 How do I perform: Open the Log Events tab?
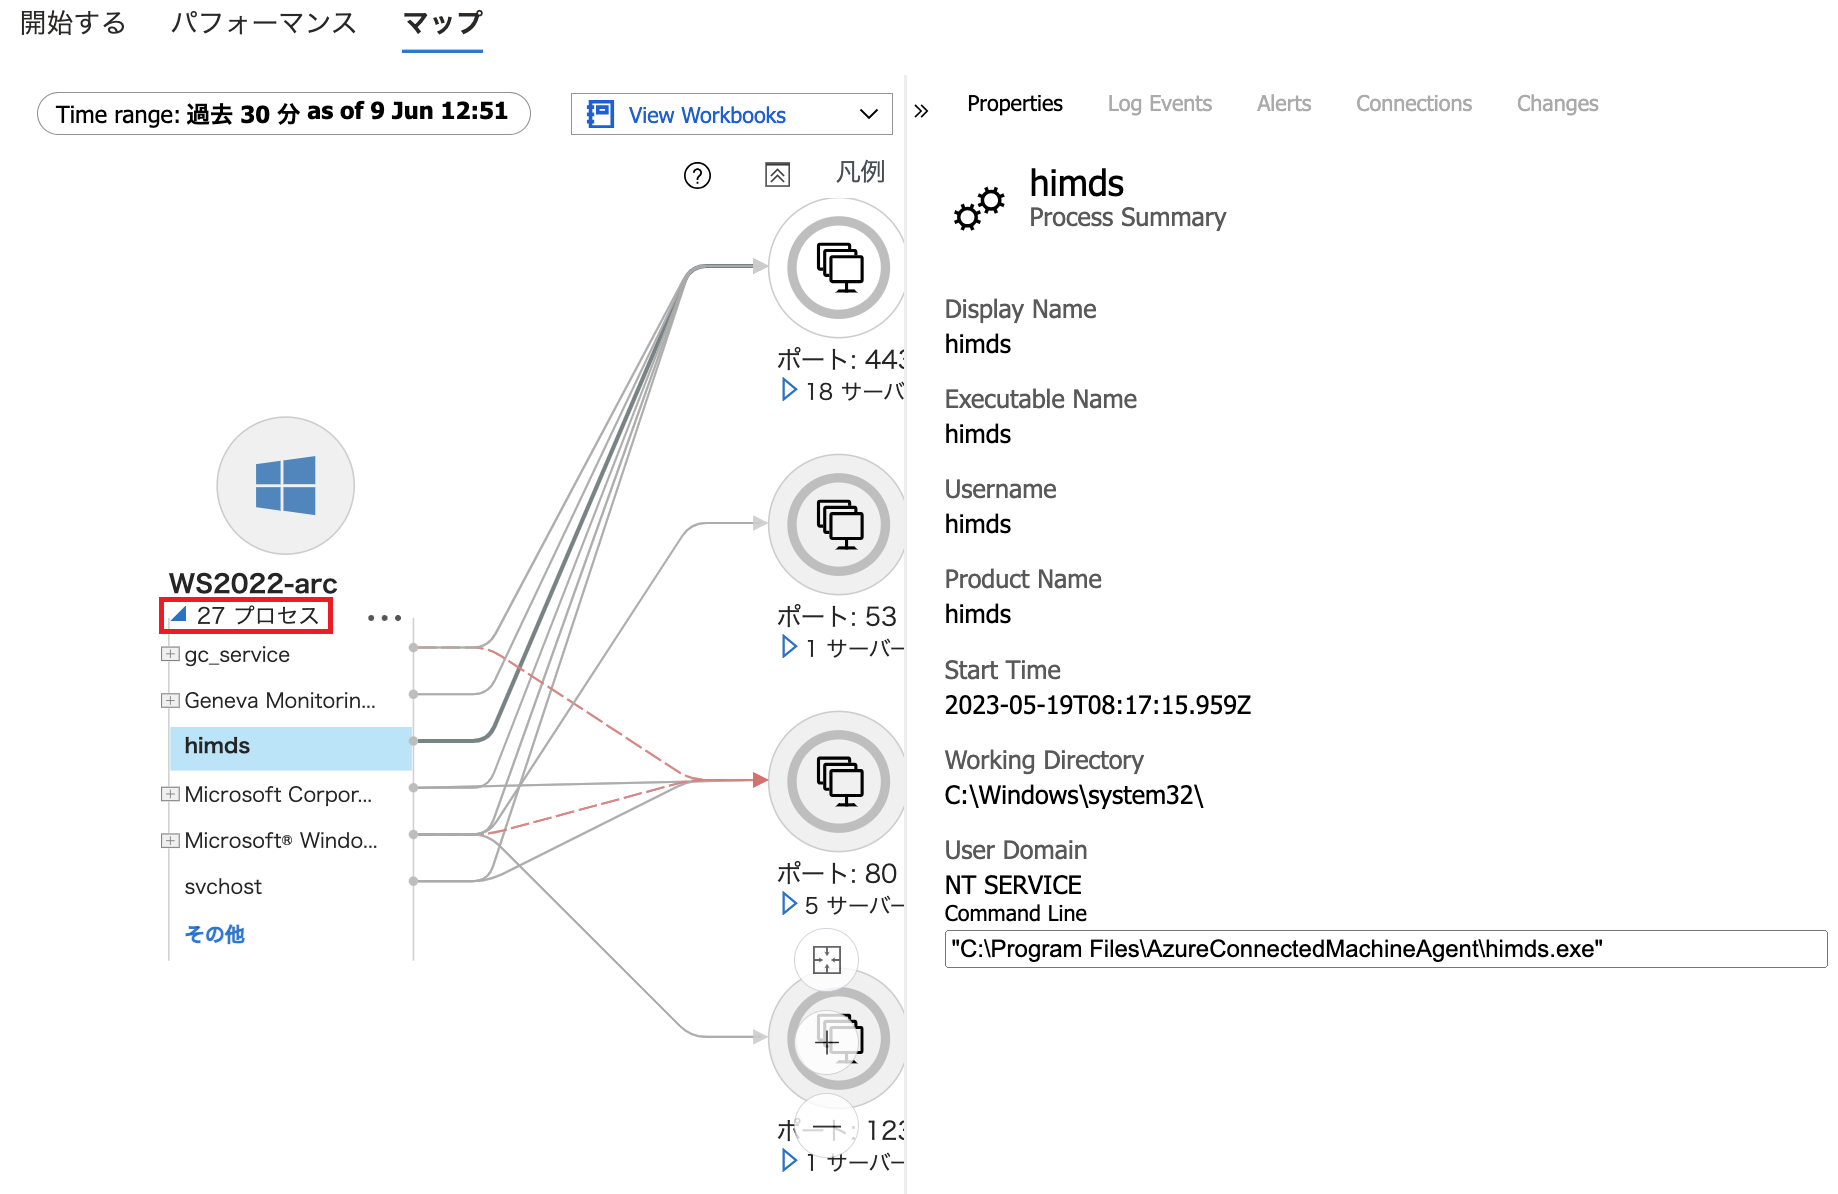1159,103
